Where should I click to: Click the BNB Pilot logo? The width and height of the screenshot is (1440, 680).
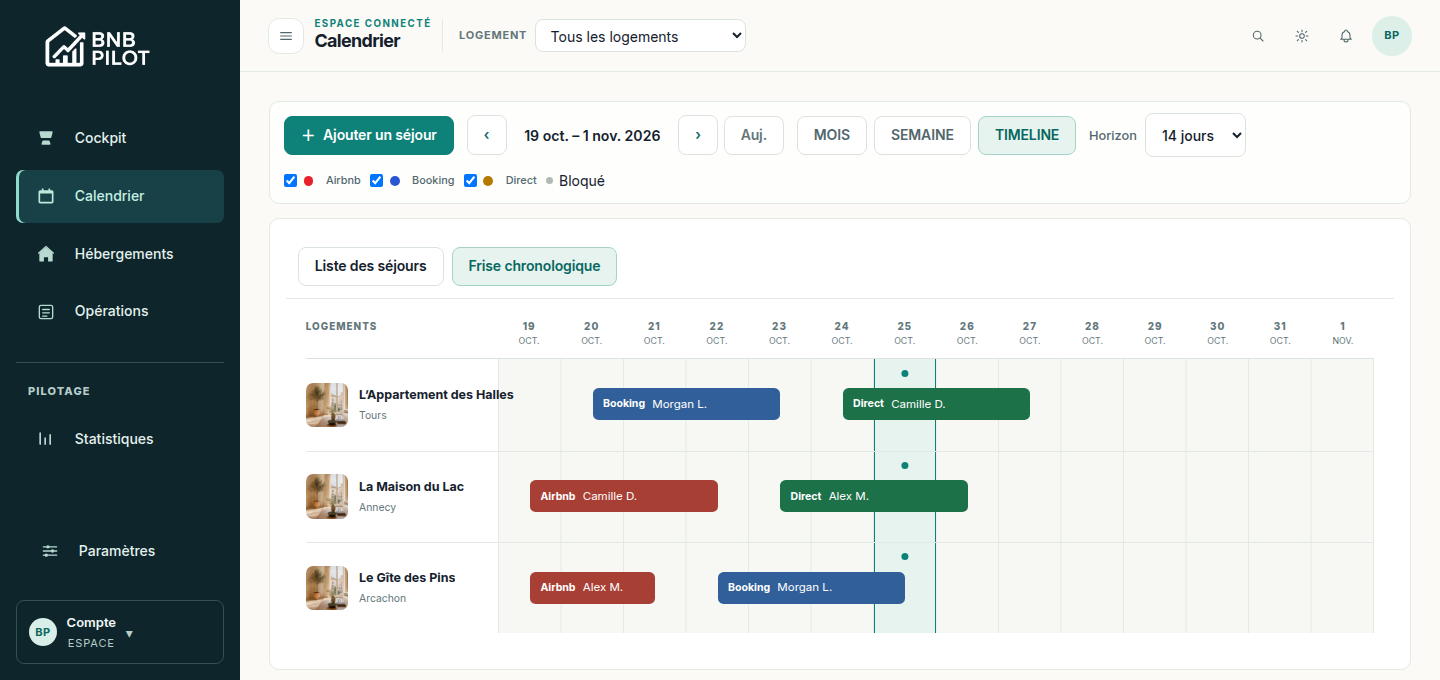click(x=97, y=47)
